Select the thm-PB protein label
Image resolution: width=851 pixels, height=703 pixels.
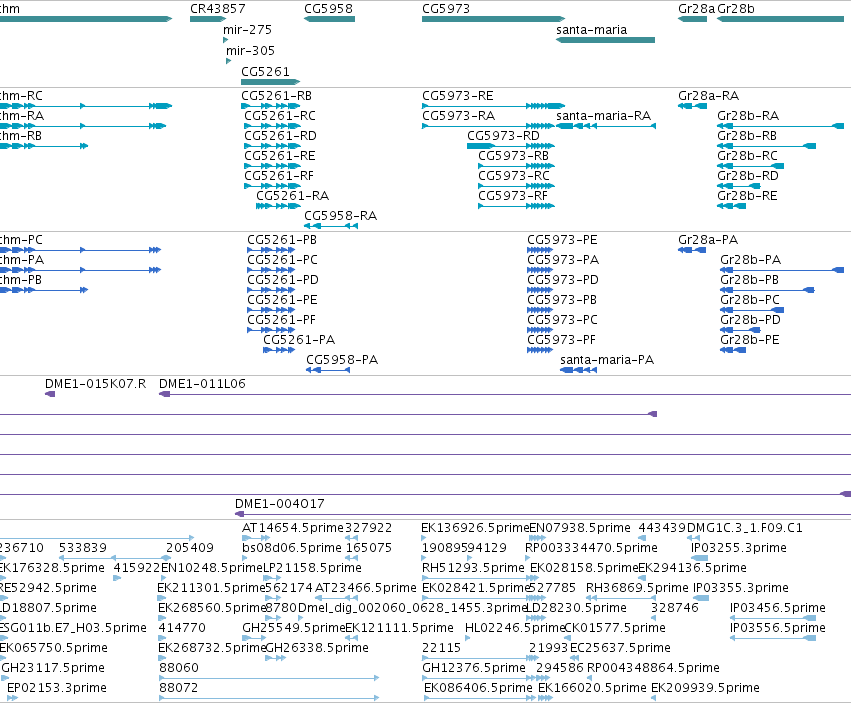[21, 280]
